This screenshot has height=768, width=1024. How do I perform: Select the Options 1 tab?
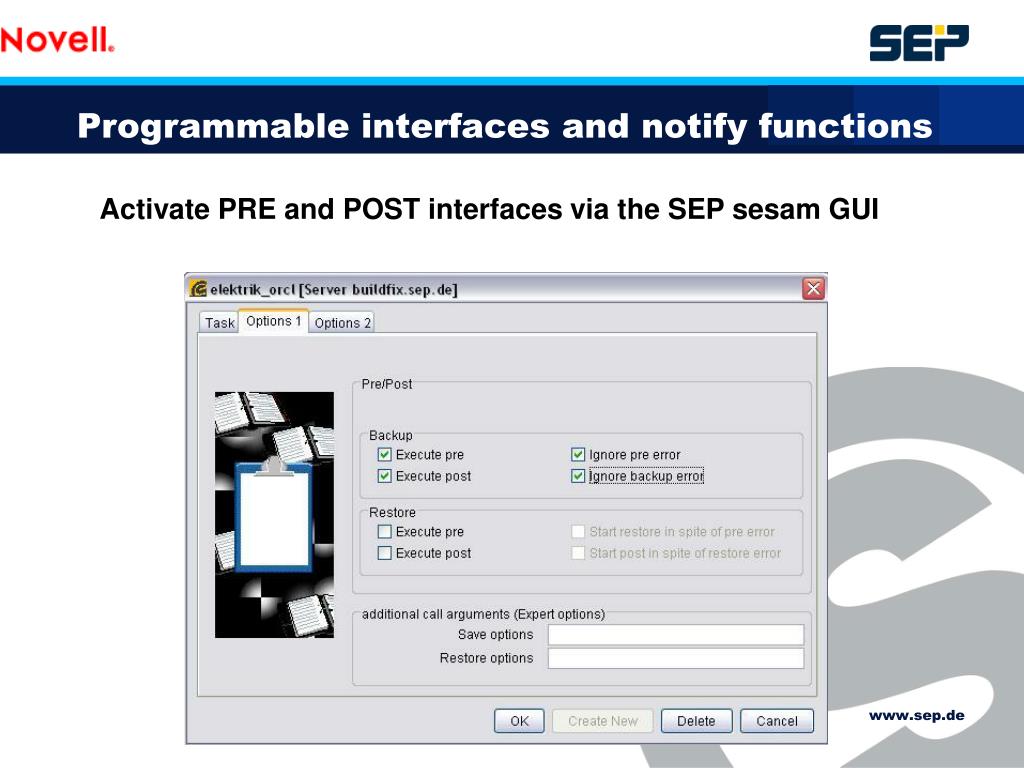273,321
